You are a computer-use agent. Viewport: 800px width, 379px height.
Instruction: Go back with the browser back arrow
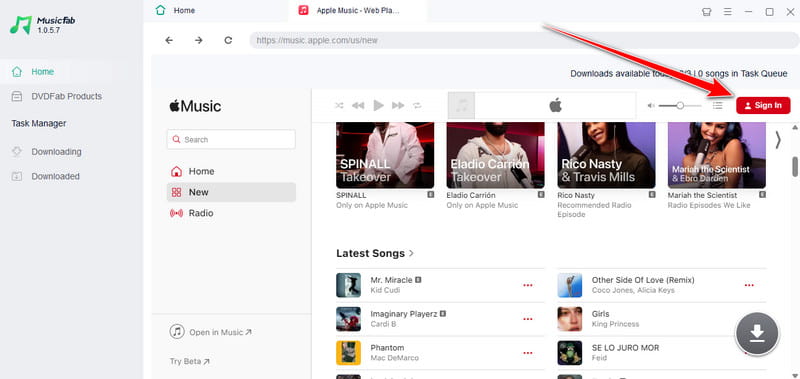pos(169,40)
